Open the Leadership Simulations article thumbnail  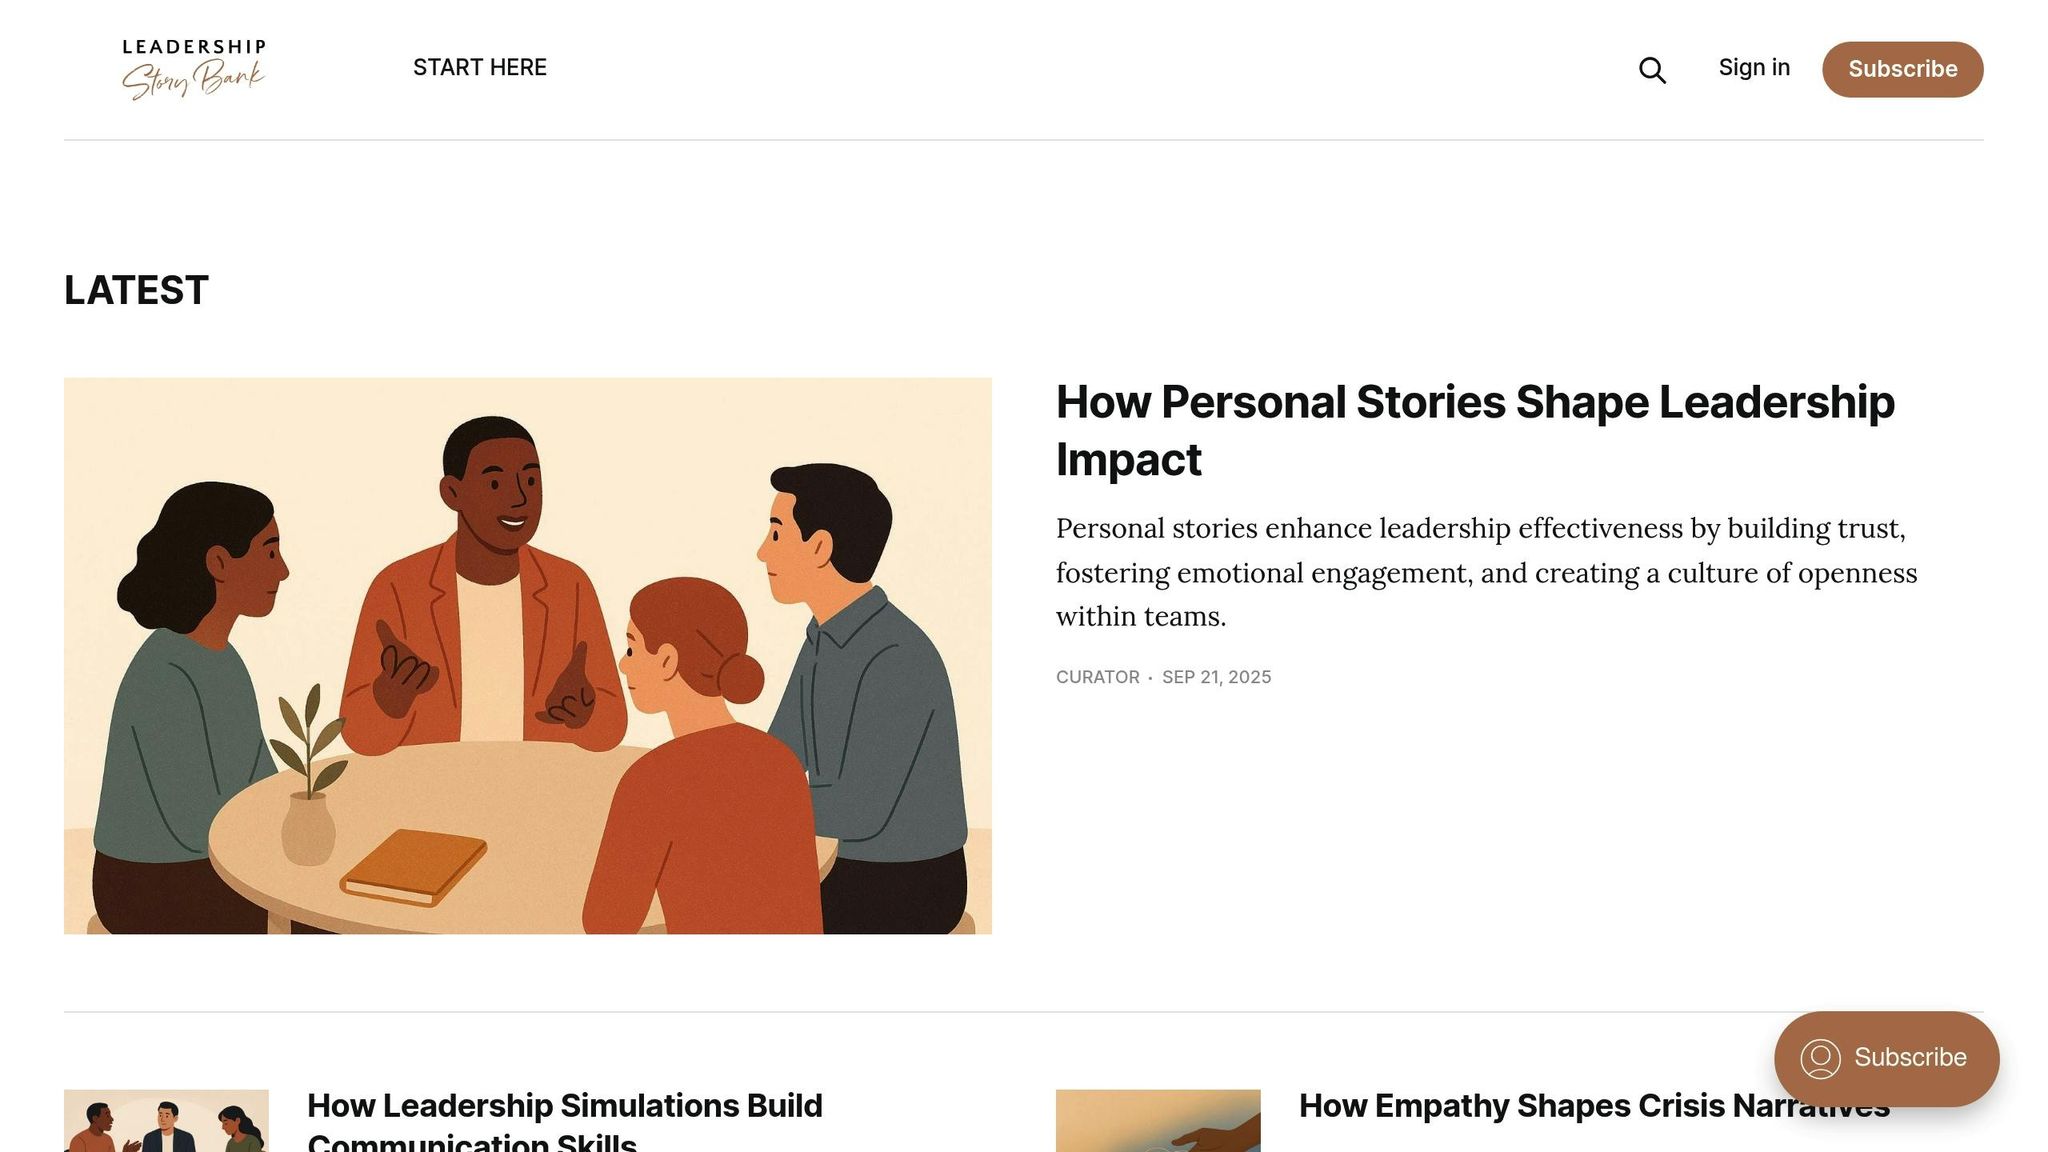pyautogui.click(x=166, y=1120)
